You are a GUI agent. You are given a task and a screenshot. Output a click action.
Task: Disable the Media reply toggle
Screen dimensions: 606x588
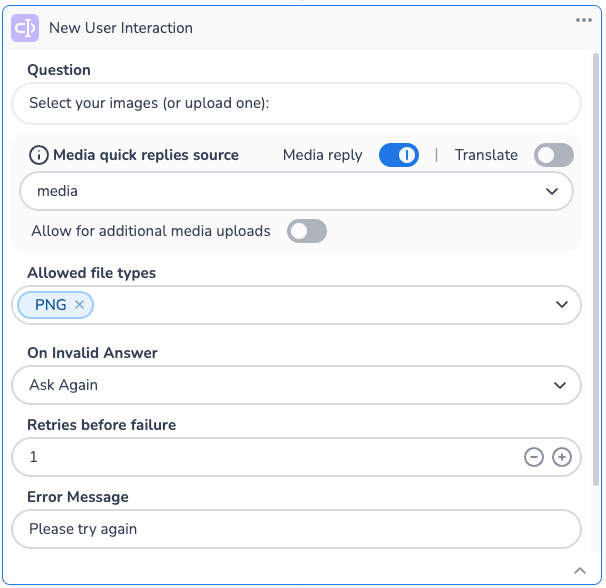(x=398, y=155)
